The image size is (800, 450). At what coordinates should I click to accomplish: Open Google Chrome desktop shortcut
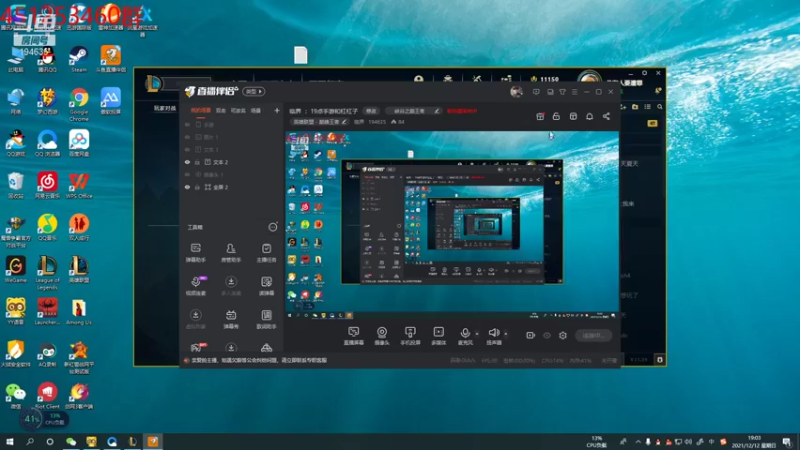pyautogui.click(x=79, y=105)
